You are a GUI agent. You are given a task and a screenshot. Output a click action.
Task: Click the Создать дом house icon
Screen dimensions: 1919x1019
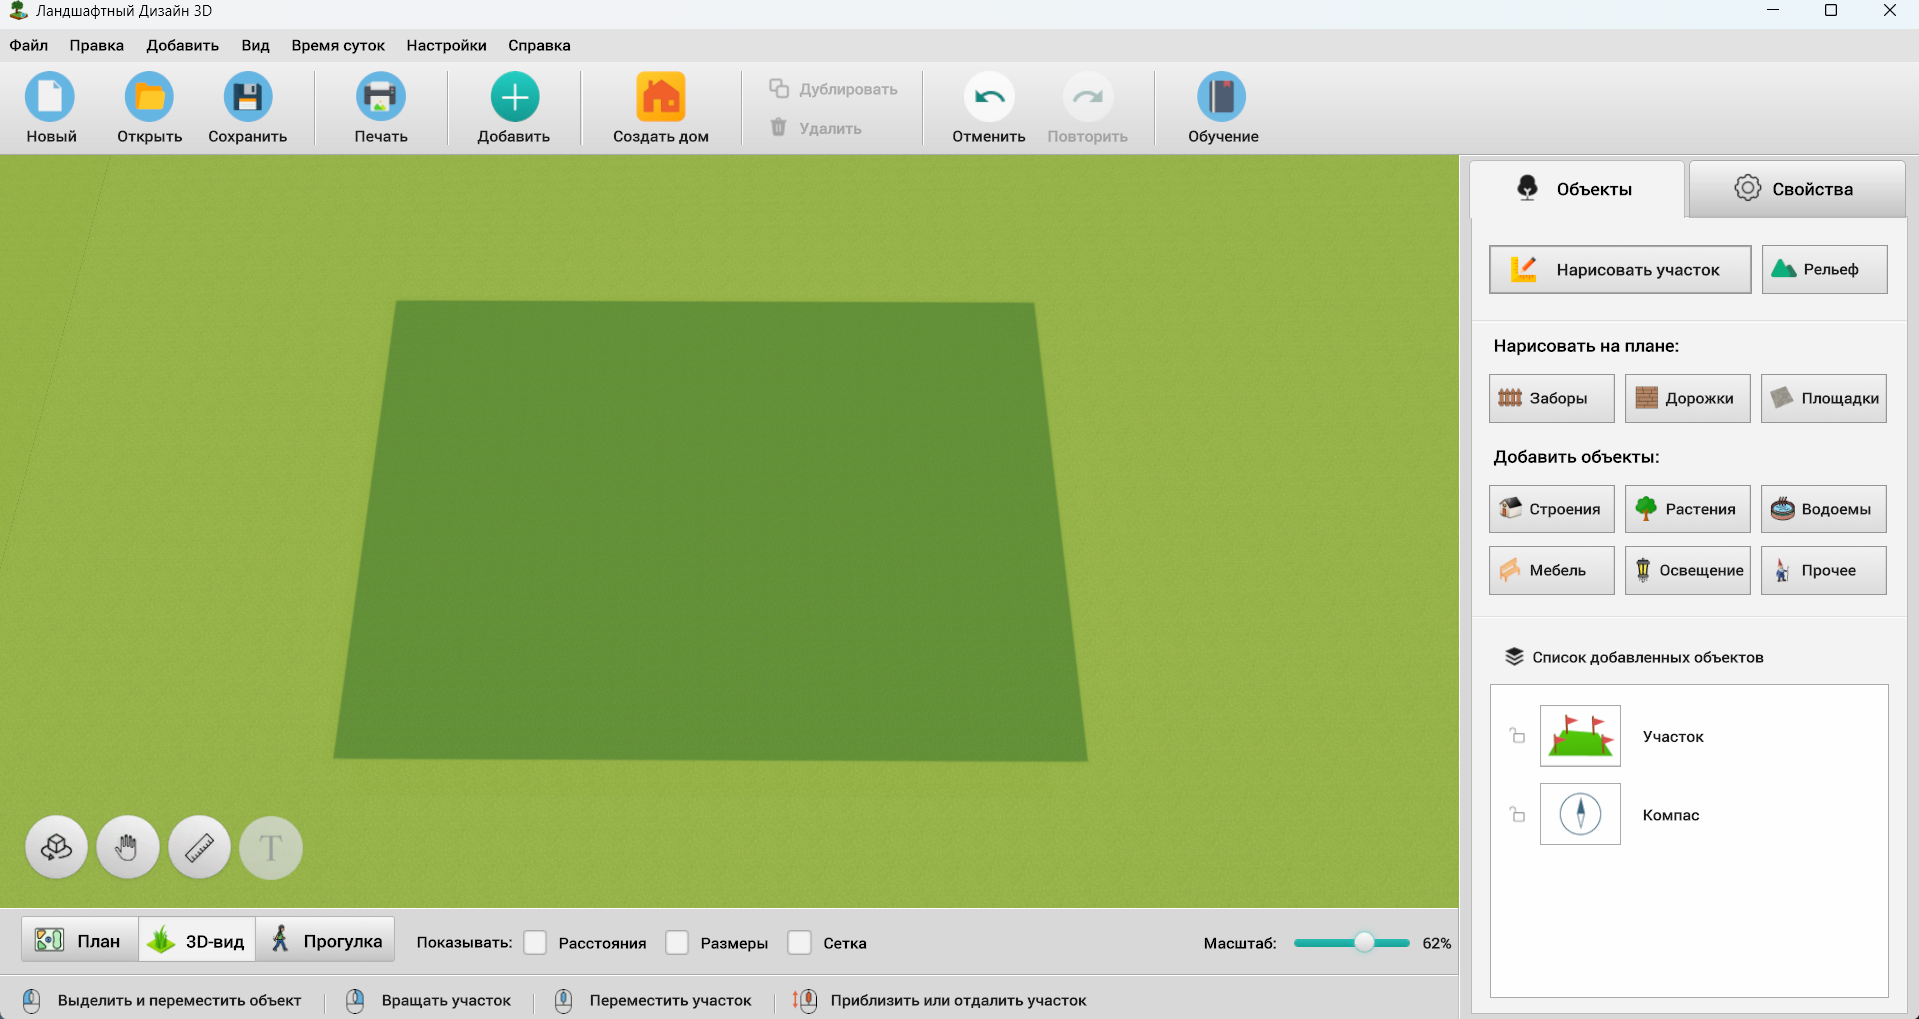pyautogui.click(x=660, y=98)
